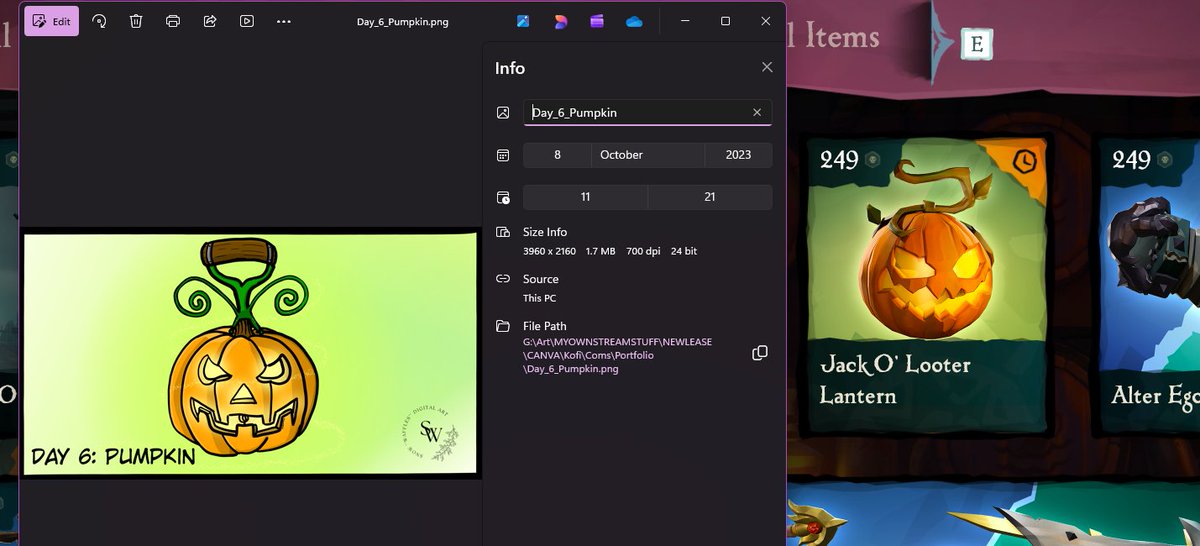Click the 'This PC' source text
Screen dimensions: 1200x546
540,298
